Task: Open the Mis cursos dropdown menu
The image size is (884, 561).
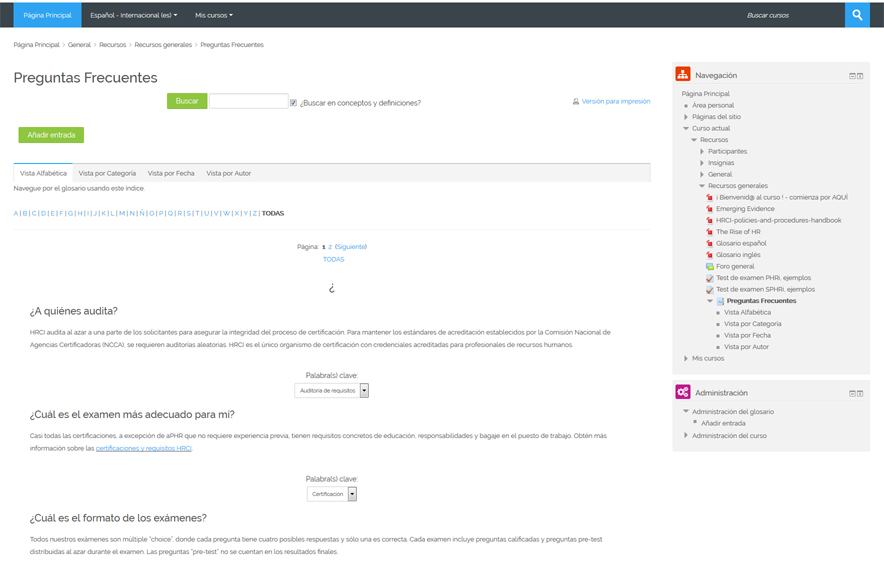Action: (214, 15)
